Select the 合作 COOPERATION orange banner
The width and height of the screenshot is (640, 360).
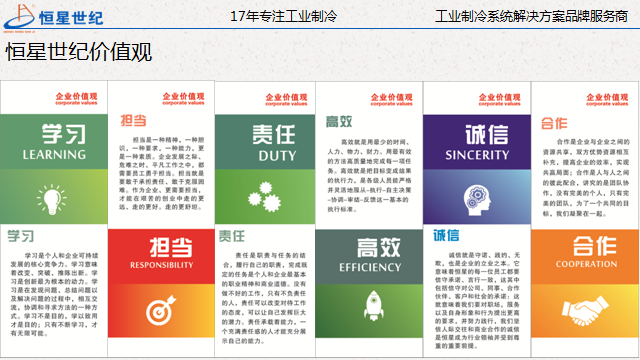click(585, 257)
